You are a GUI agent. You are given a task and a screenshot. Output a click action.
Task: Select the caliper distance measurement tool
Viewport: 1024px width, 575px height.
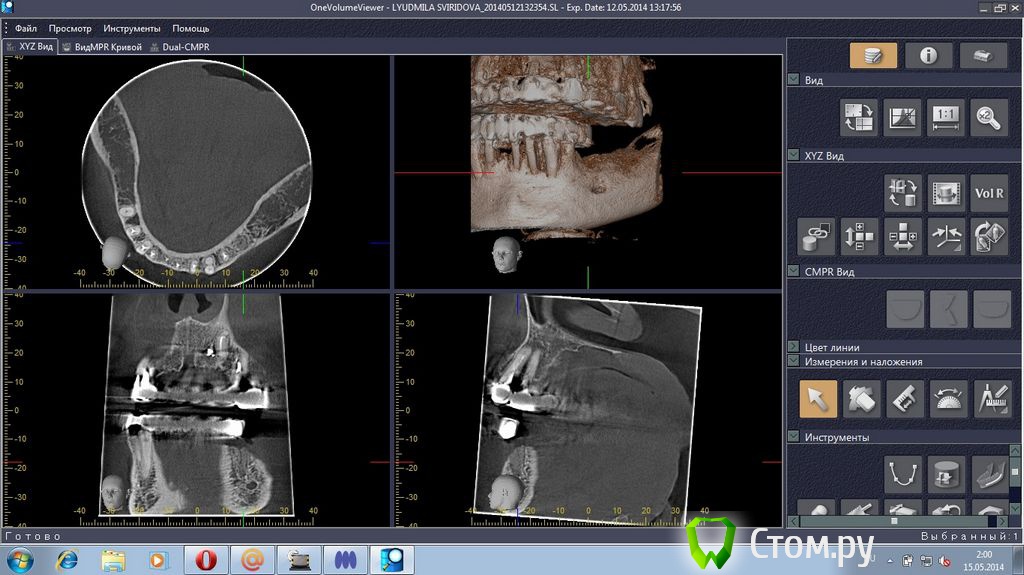(903, 398)
